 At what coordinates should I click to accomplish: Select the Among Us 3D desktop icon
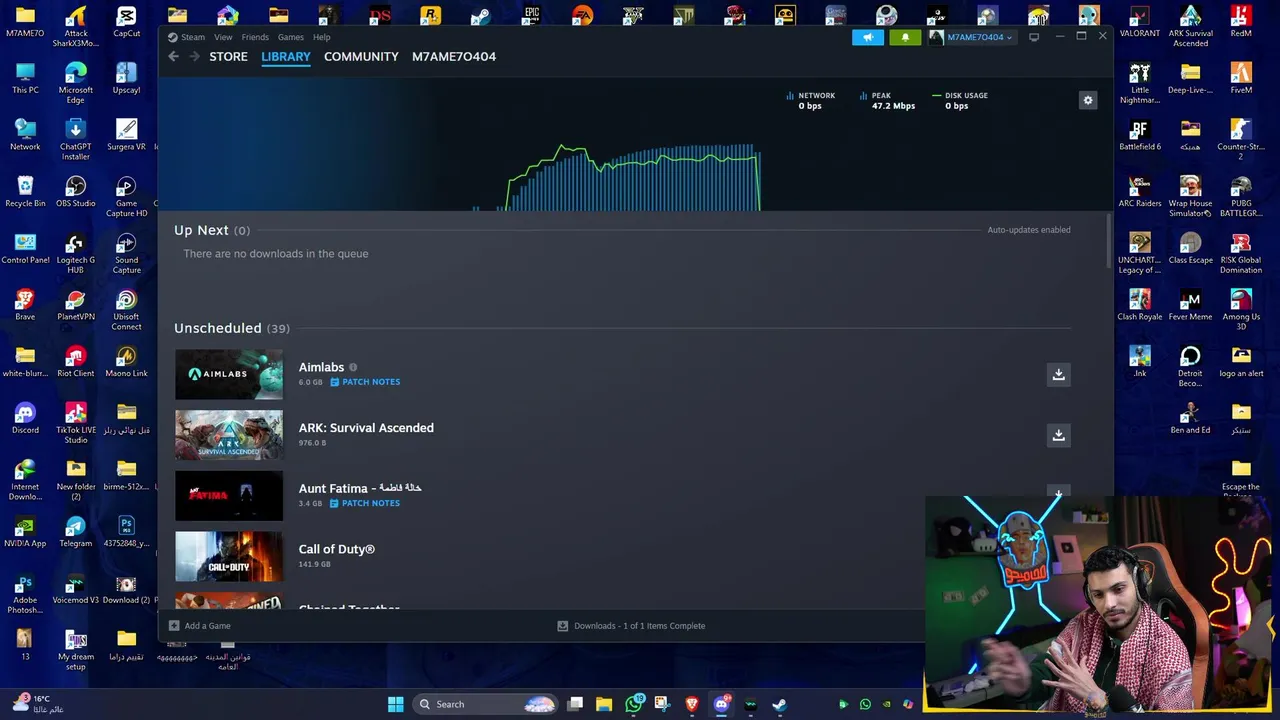[1241, 309]
